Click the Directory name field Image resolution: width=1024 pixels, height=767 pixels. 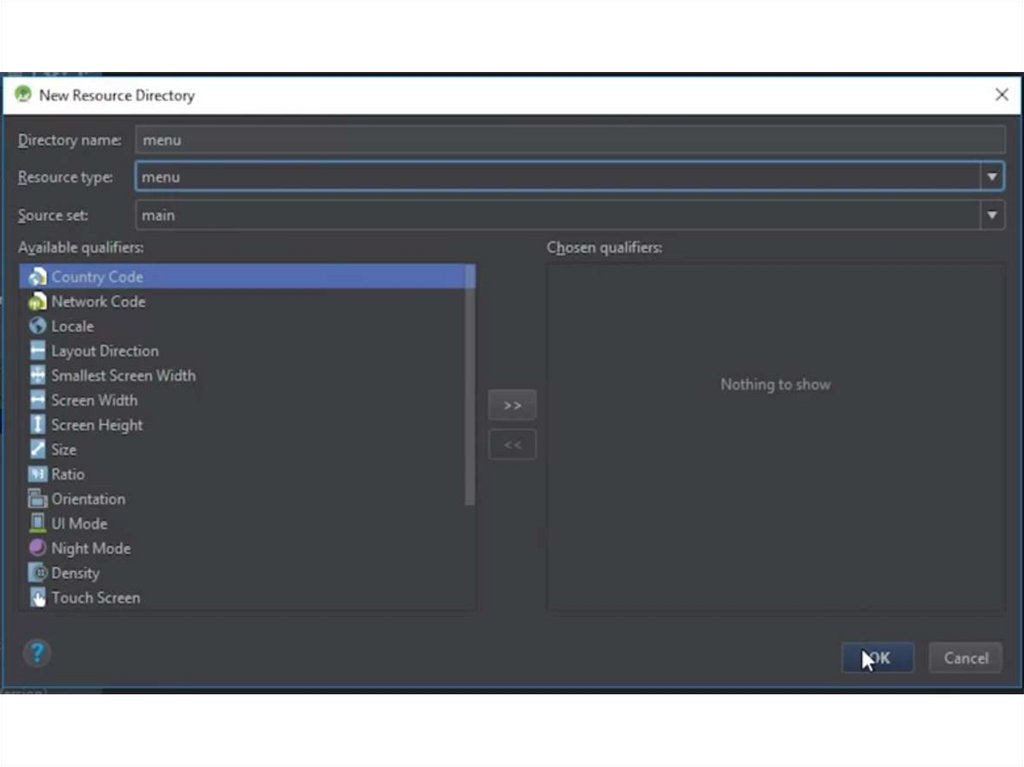(x=569, y=140)
